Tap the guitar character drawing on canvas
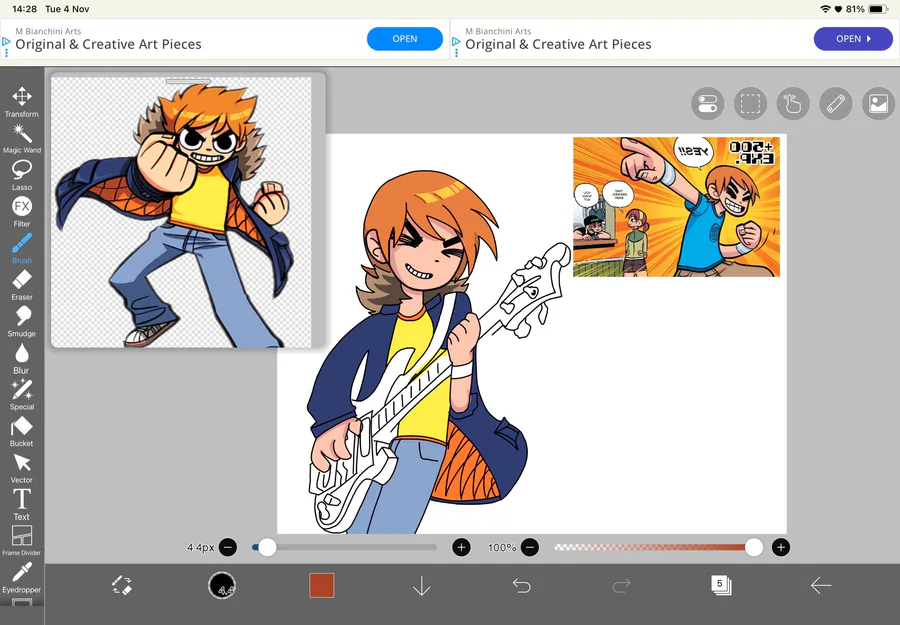 point(437,353)
